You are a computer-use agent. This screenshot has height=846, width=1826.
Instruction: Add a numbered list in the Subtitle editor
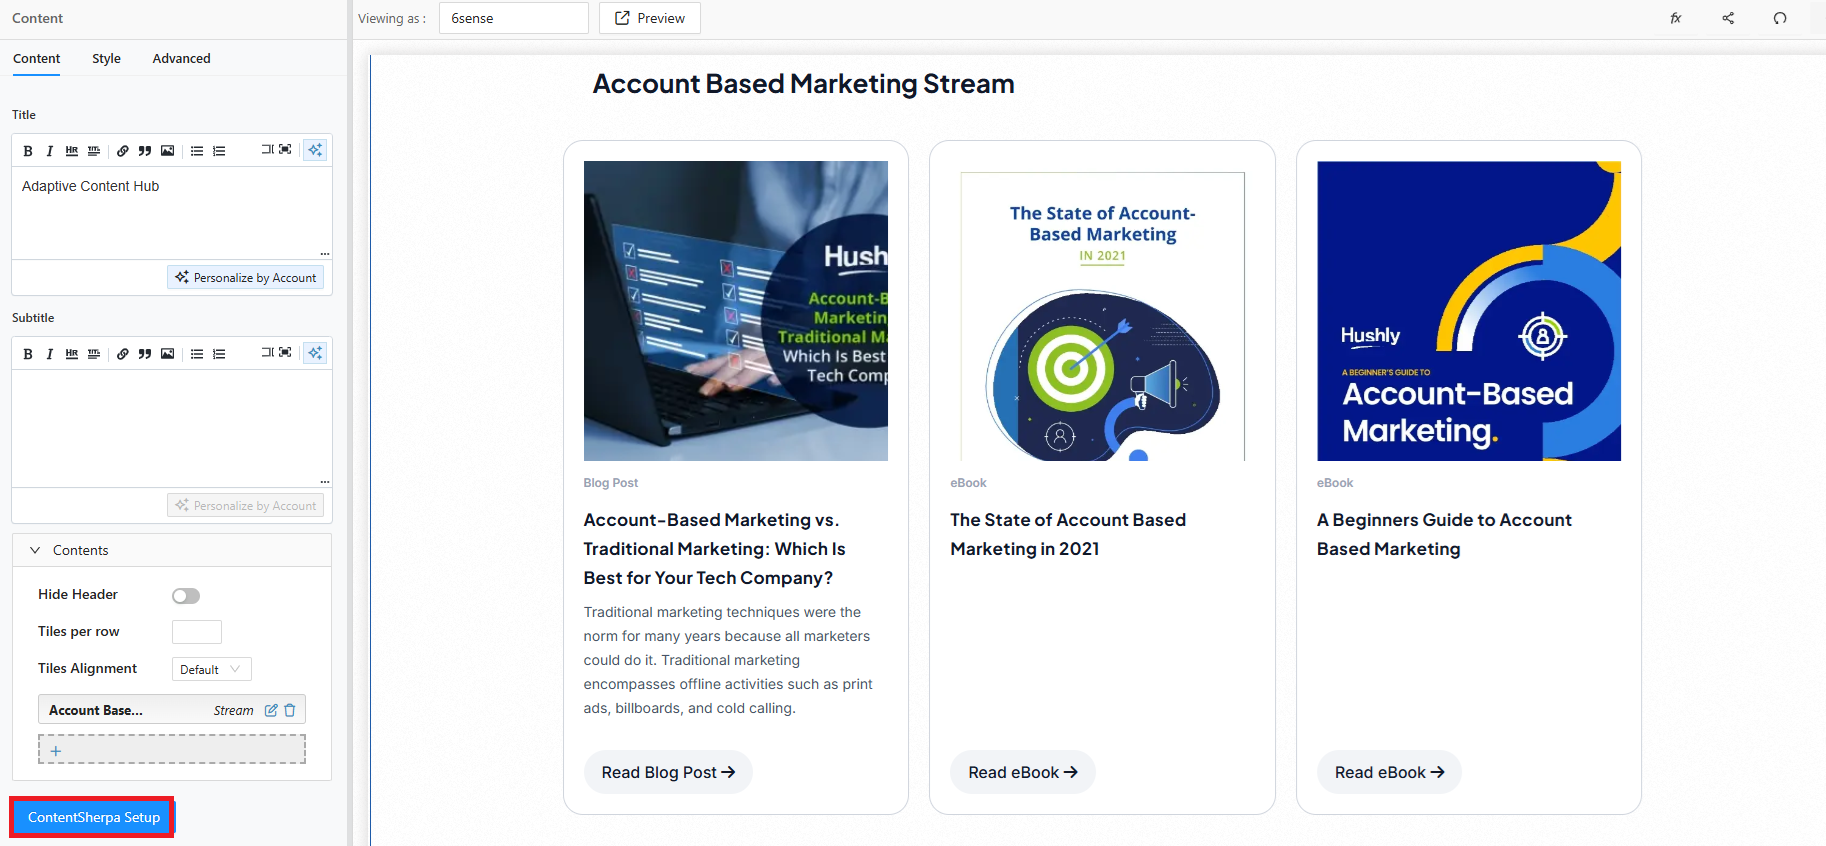[219, 354]
